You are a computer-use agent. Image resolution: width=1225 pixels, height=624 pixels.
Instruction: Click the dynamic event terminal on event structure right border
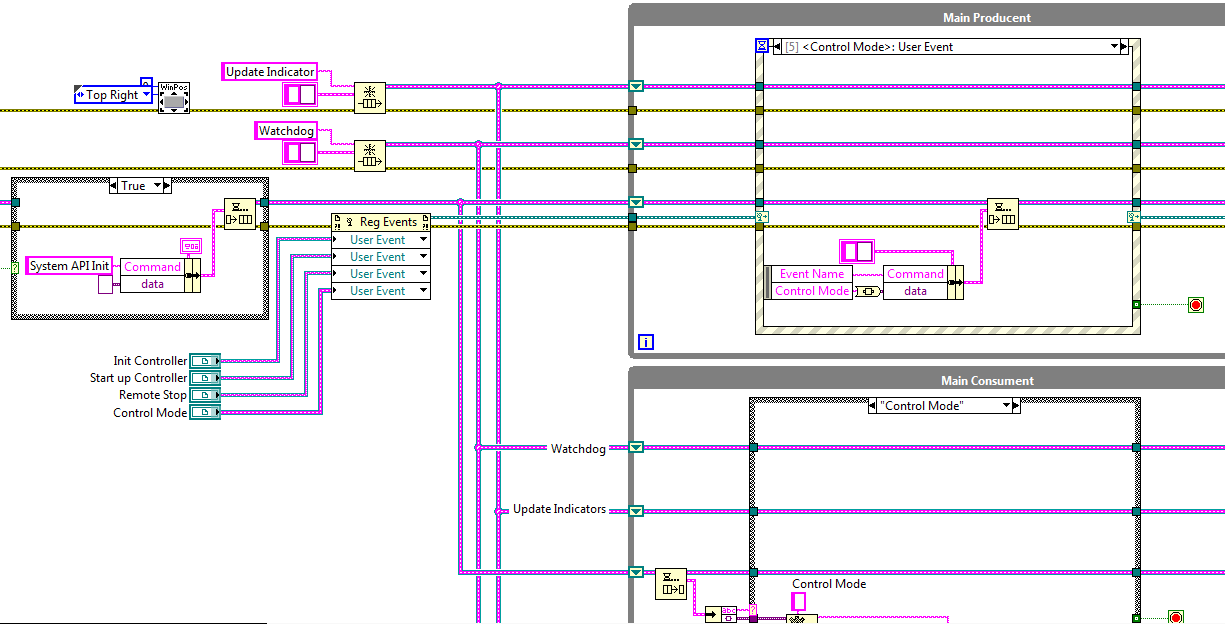pos(1134,216)
